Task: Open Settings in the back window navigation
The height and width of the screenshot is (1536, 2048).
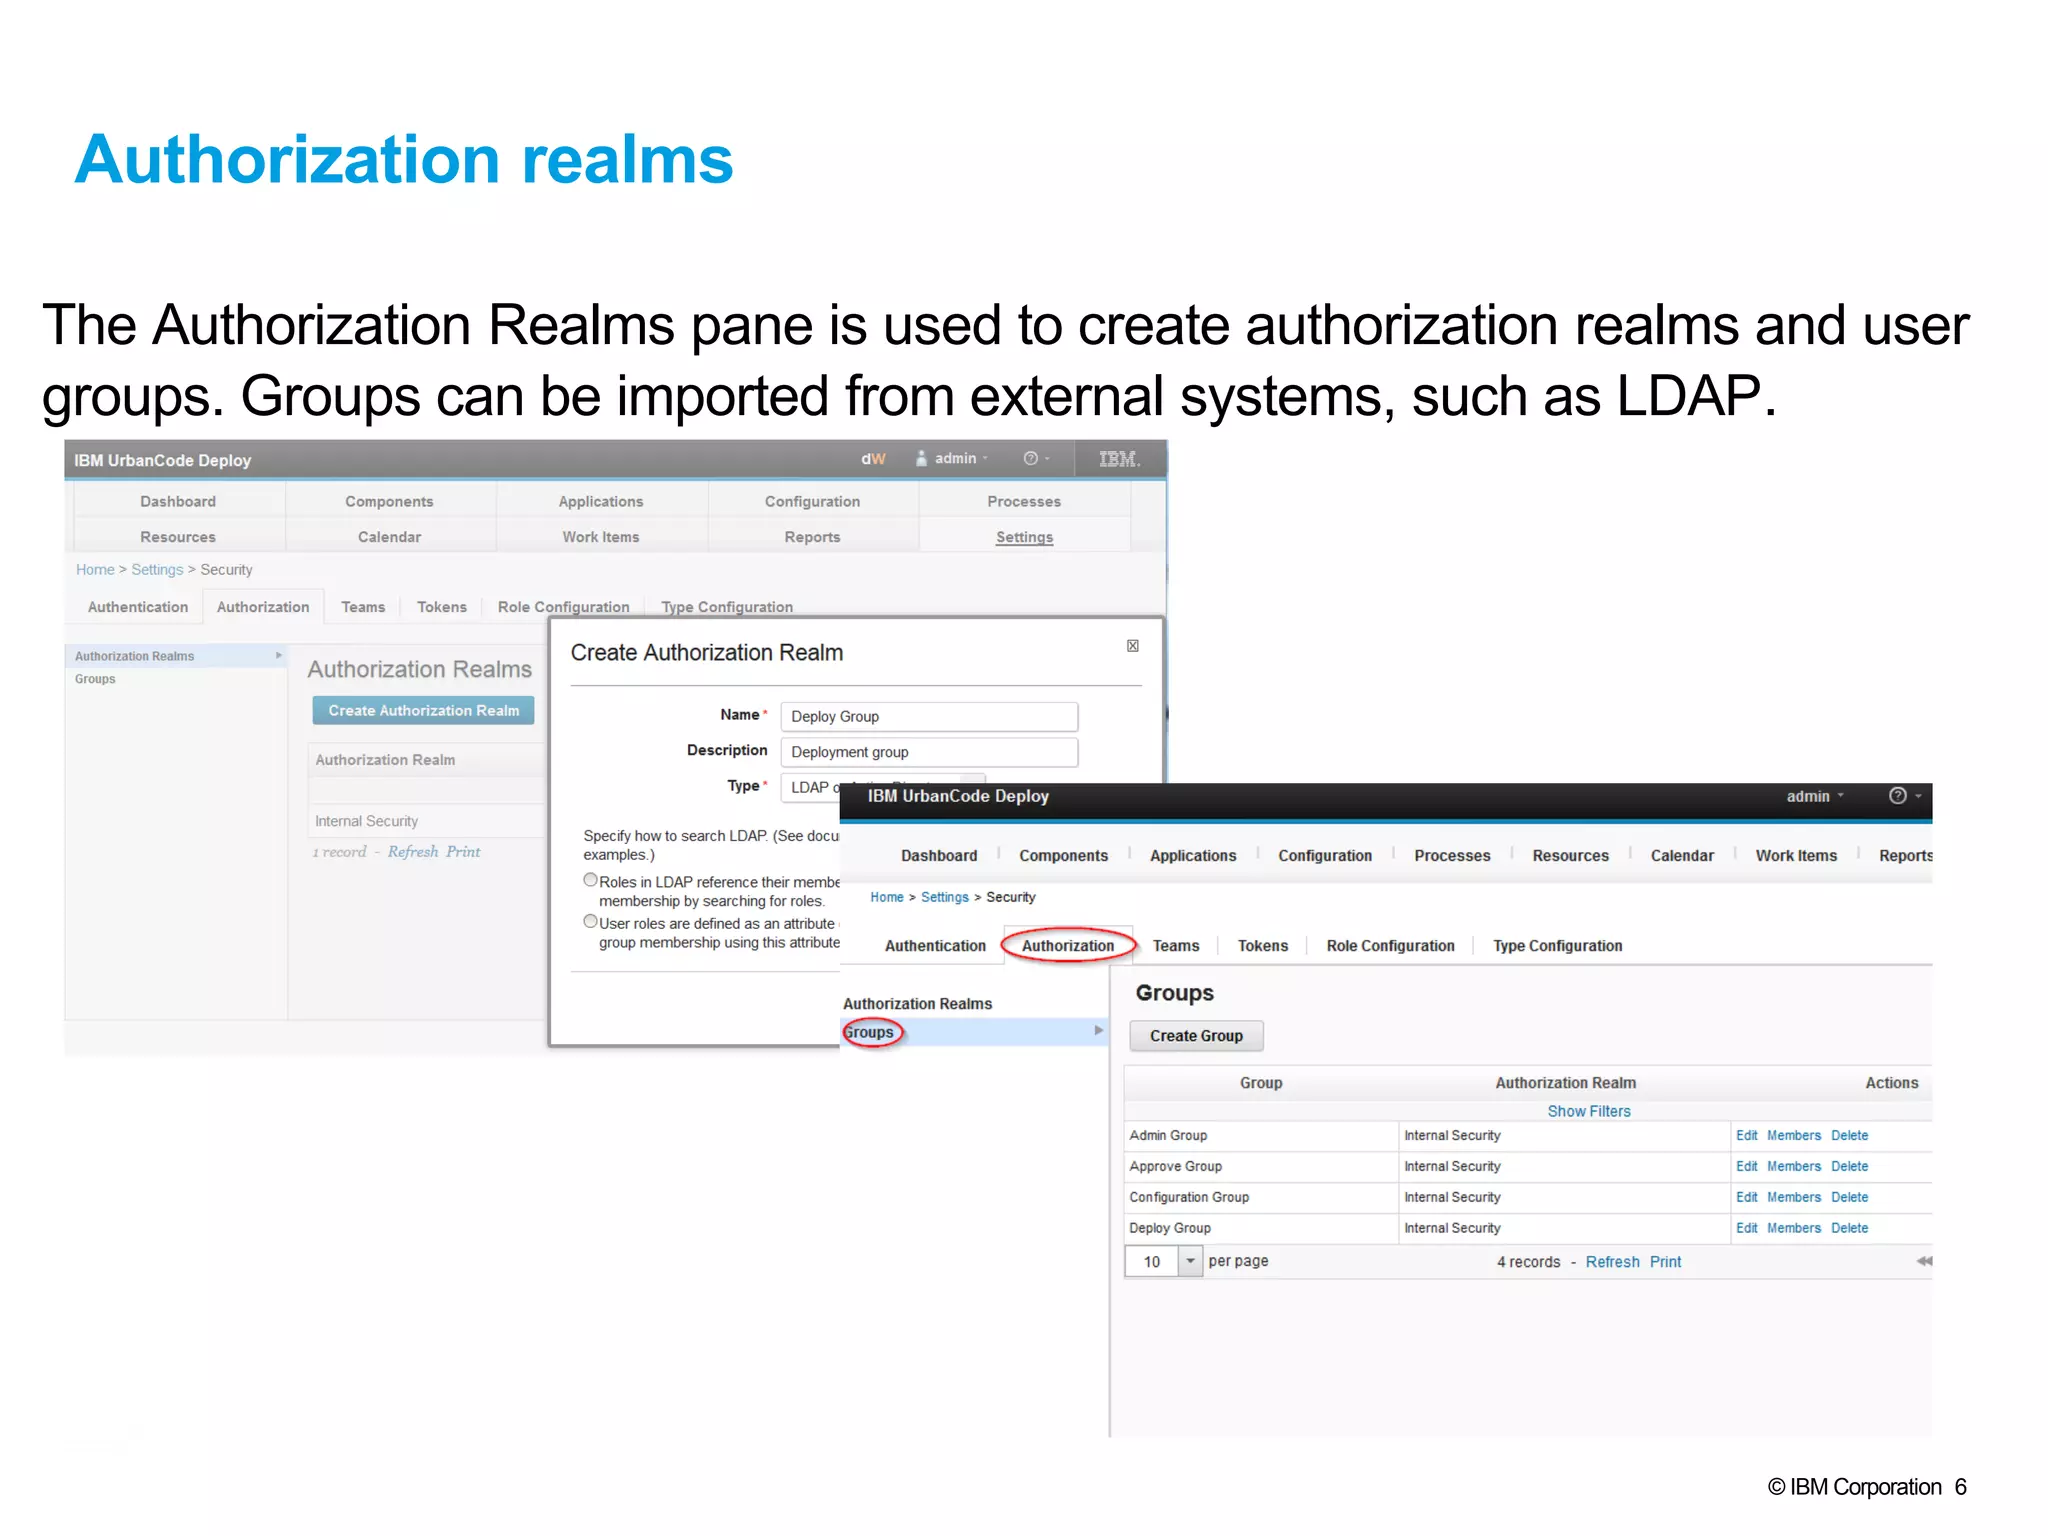Action: tap(1024, 537)
